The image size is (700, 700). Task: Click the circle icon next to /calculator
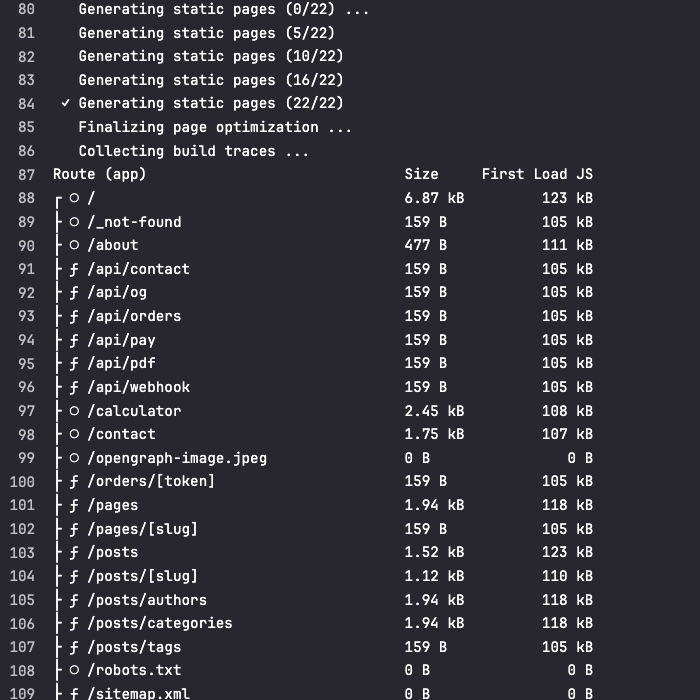click(x=74, y=411)
